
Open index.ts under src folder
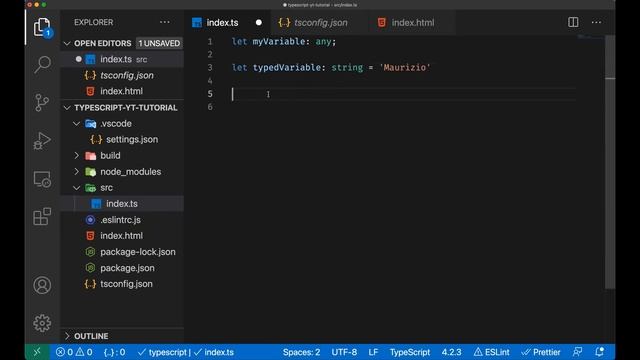(122, 204)
